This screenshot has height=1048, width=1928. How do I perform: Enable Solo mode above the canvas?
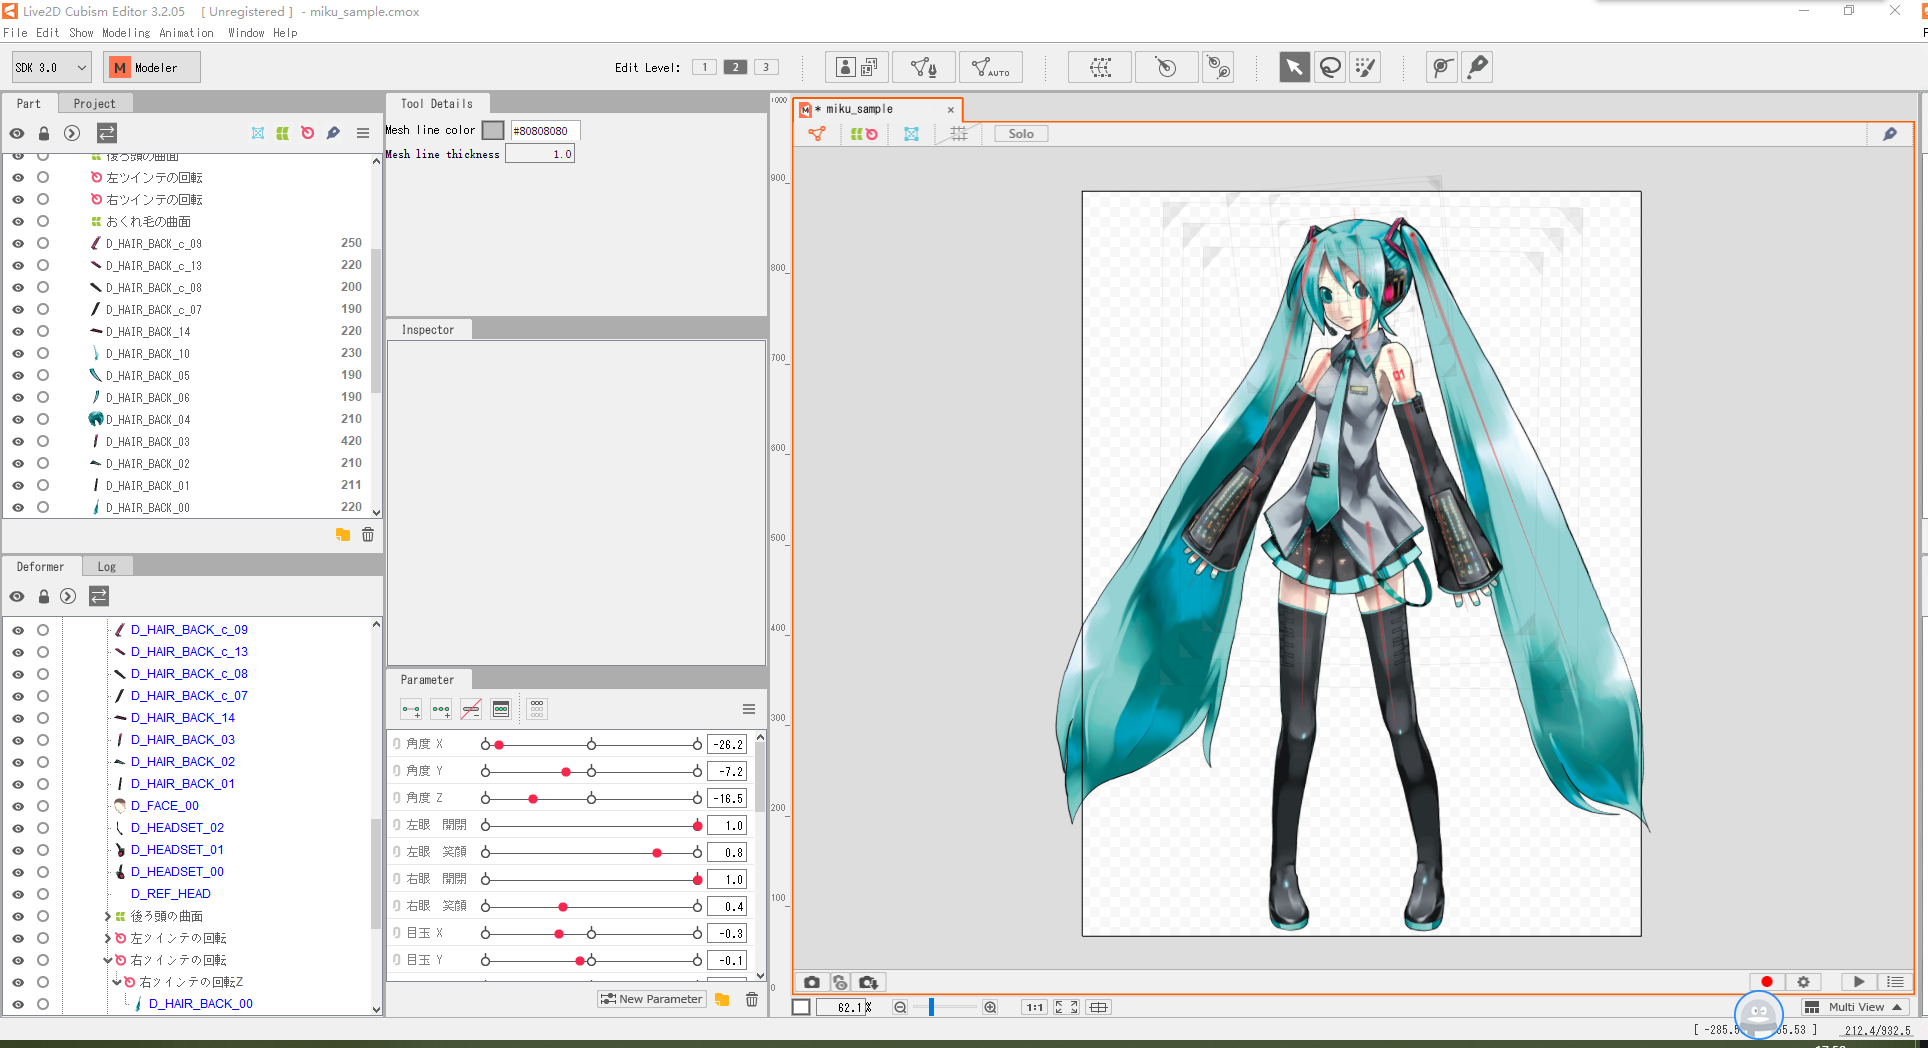1020,133
